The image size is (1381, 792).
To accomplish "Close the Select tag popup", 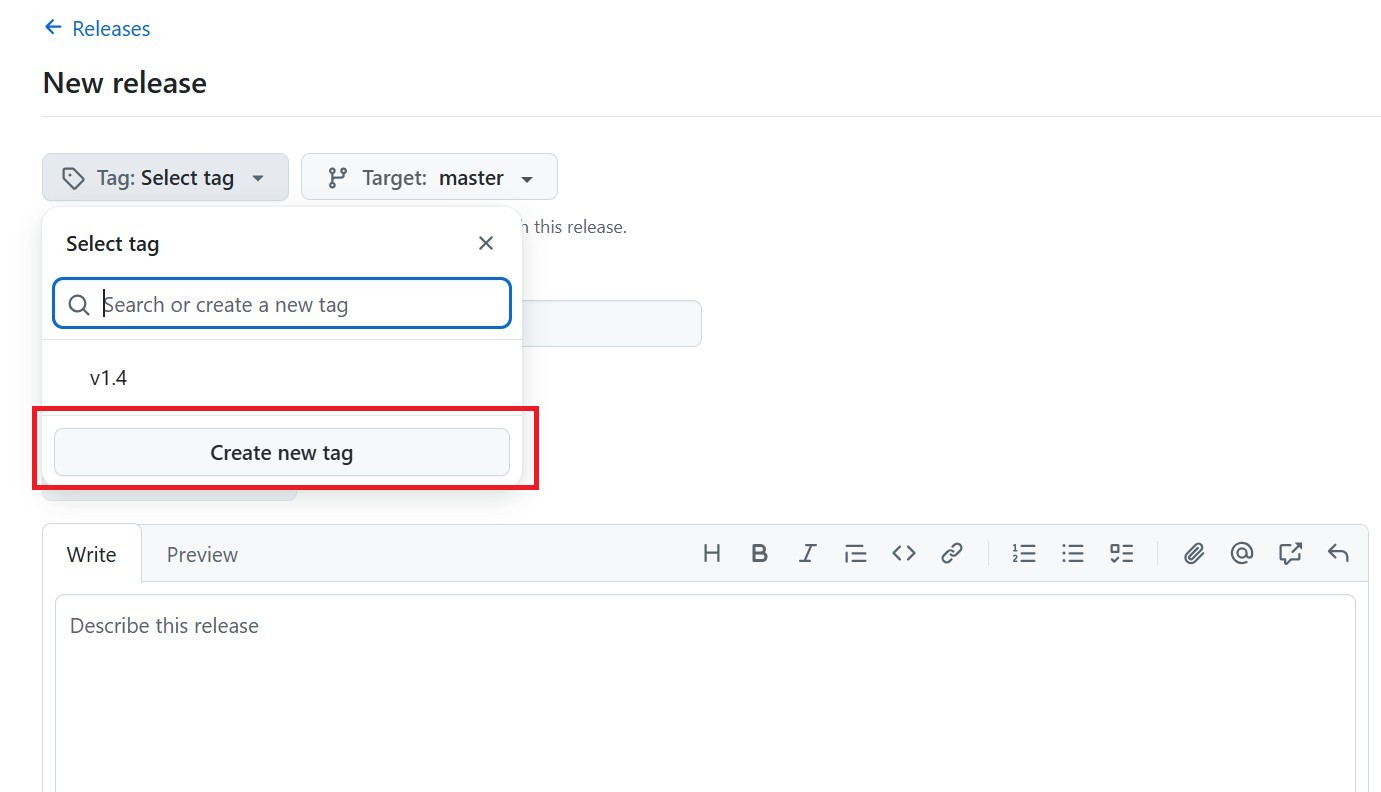I will coord(486,243).
